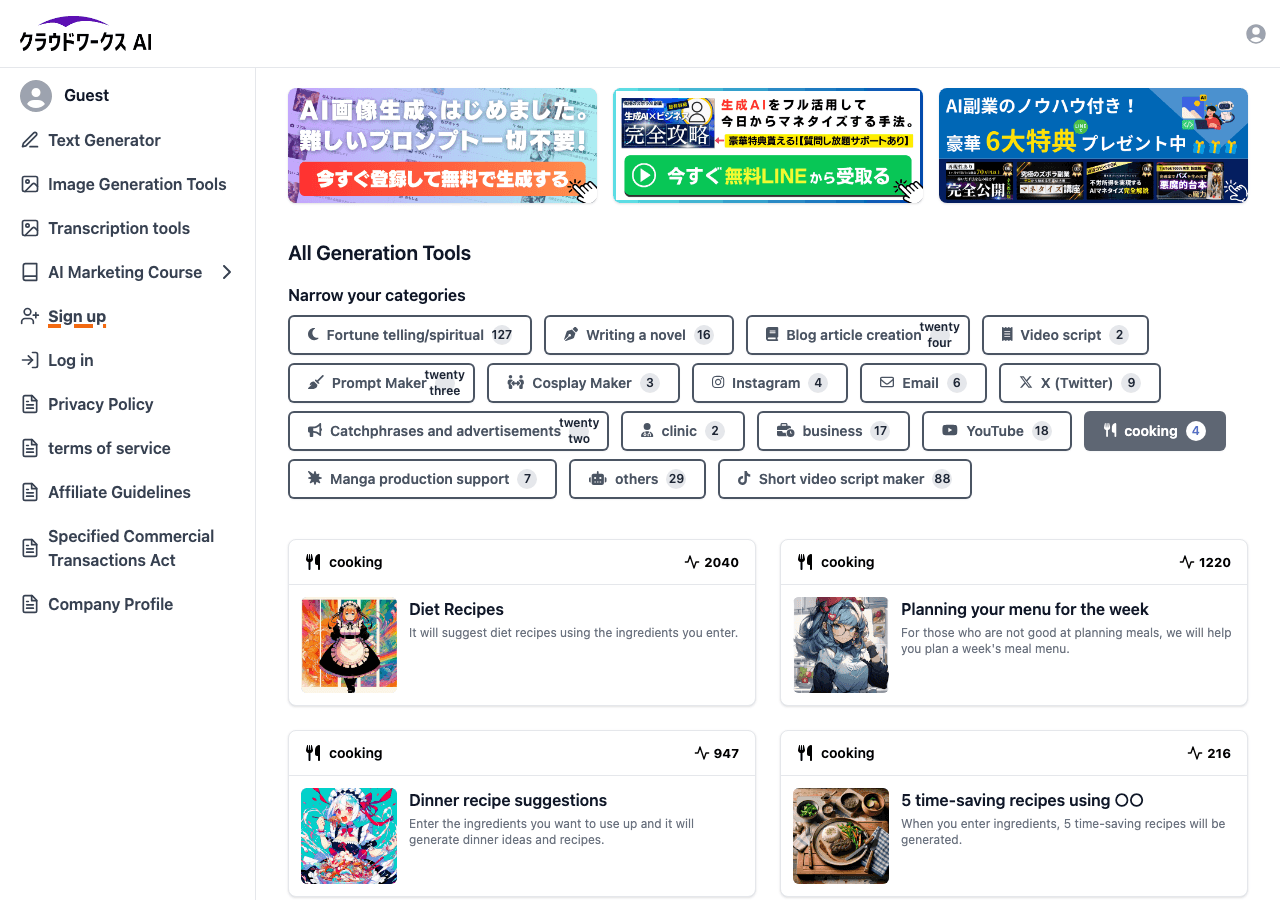Click the document icon beside Affiliate Guidelines
This screenshot has height=900, width=1280.
[30, 492]
